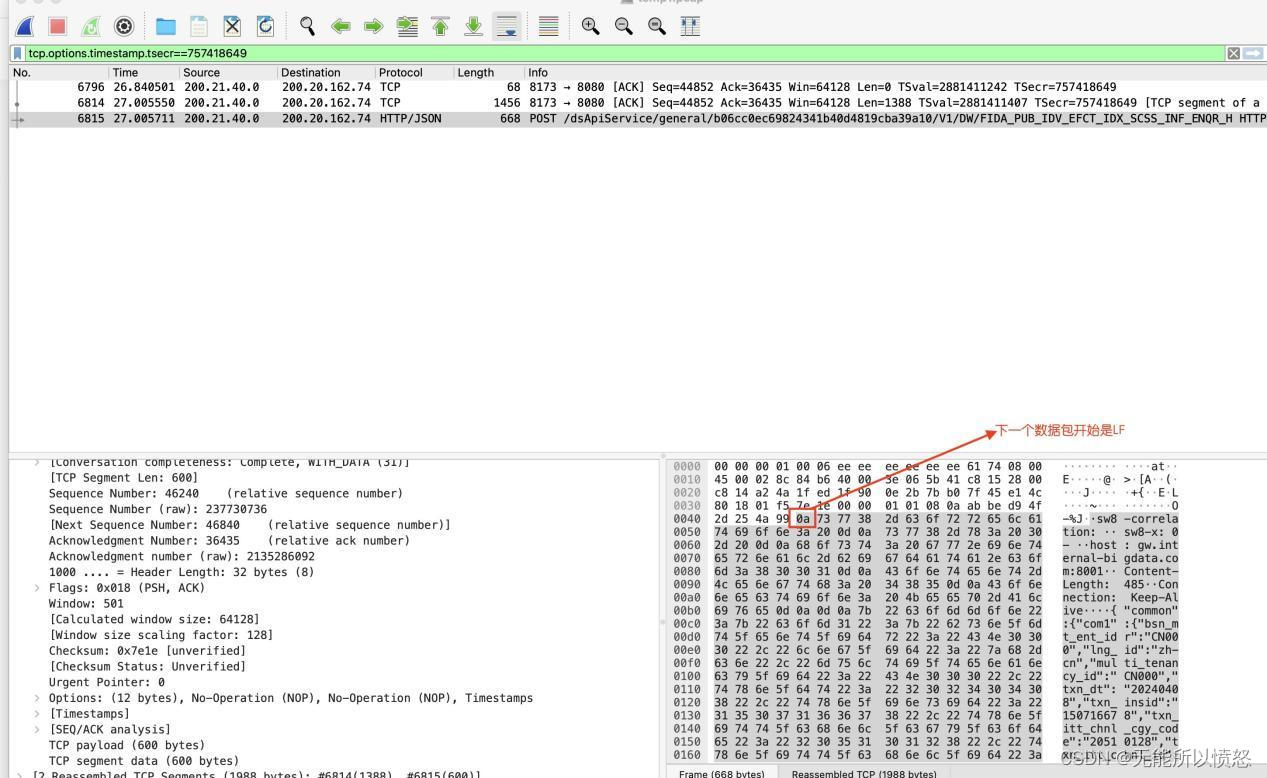Screen dimensions: 1267x778
Task: Click the display filter input field
Action: 625,53
